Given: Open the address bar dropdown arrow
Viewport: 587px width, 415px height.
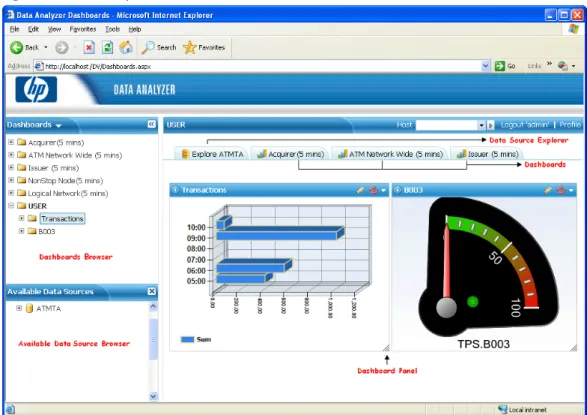Looking at the screenshot, I should point(485,66).
